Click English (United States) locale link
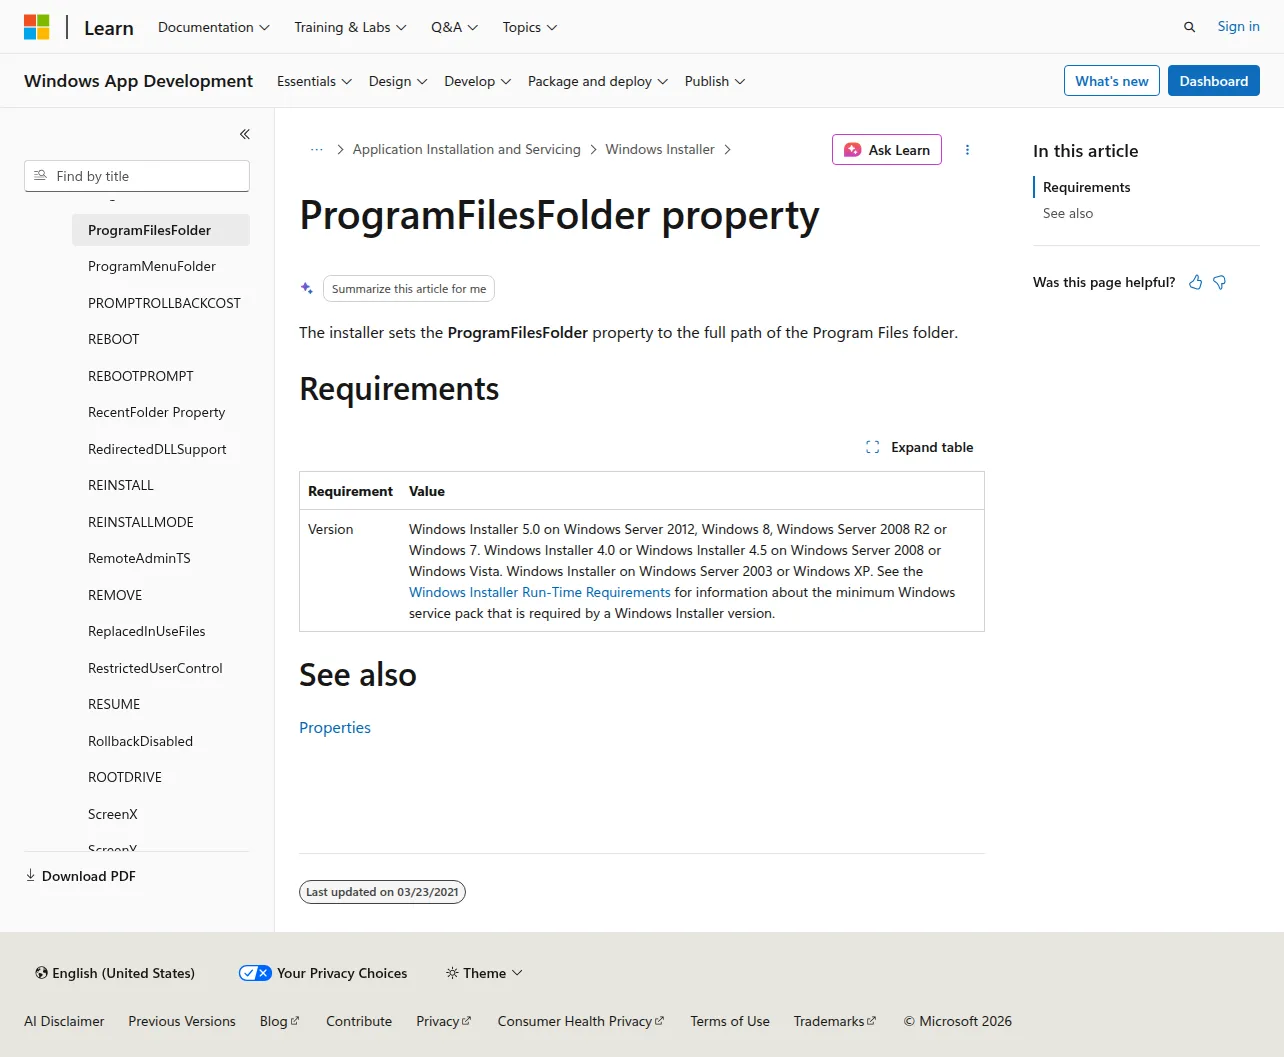The width and height of the screenshot is (1284, 1057). click(115, 973)
